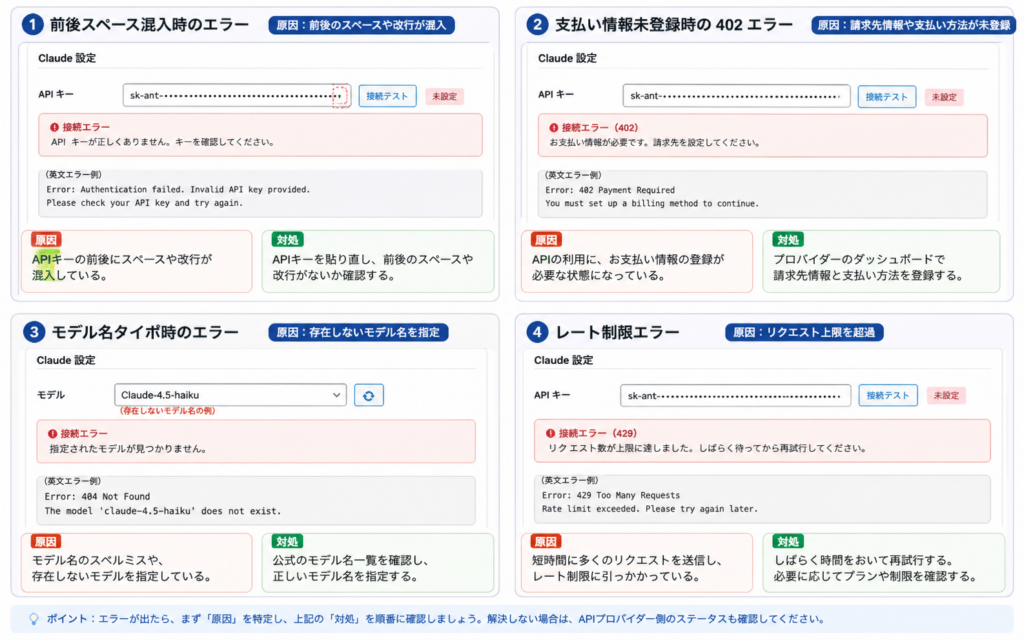Click the badge '原因：前後のスペースや改行が混入'

(x=361, y=25)
